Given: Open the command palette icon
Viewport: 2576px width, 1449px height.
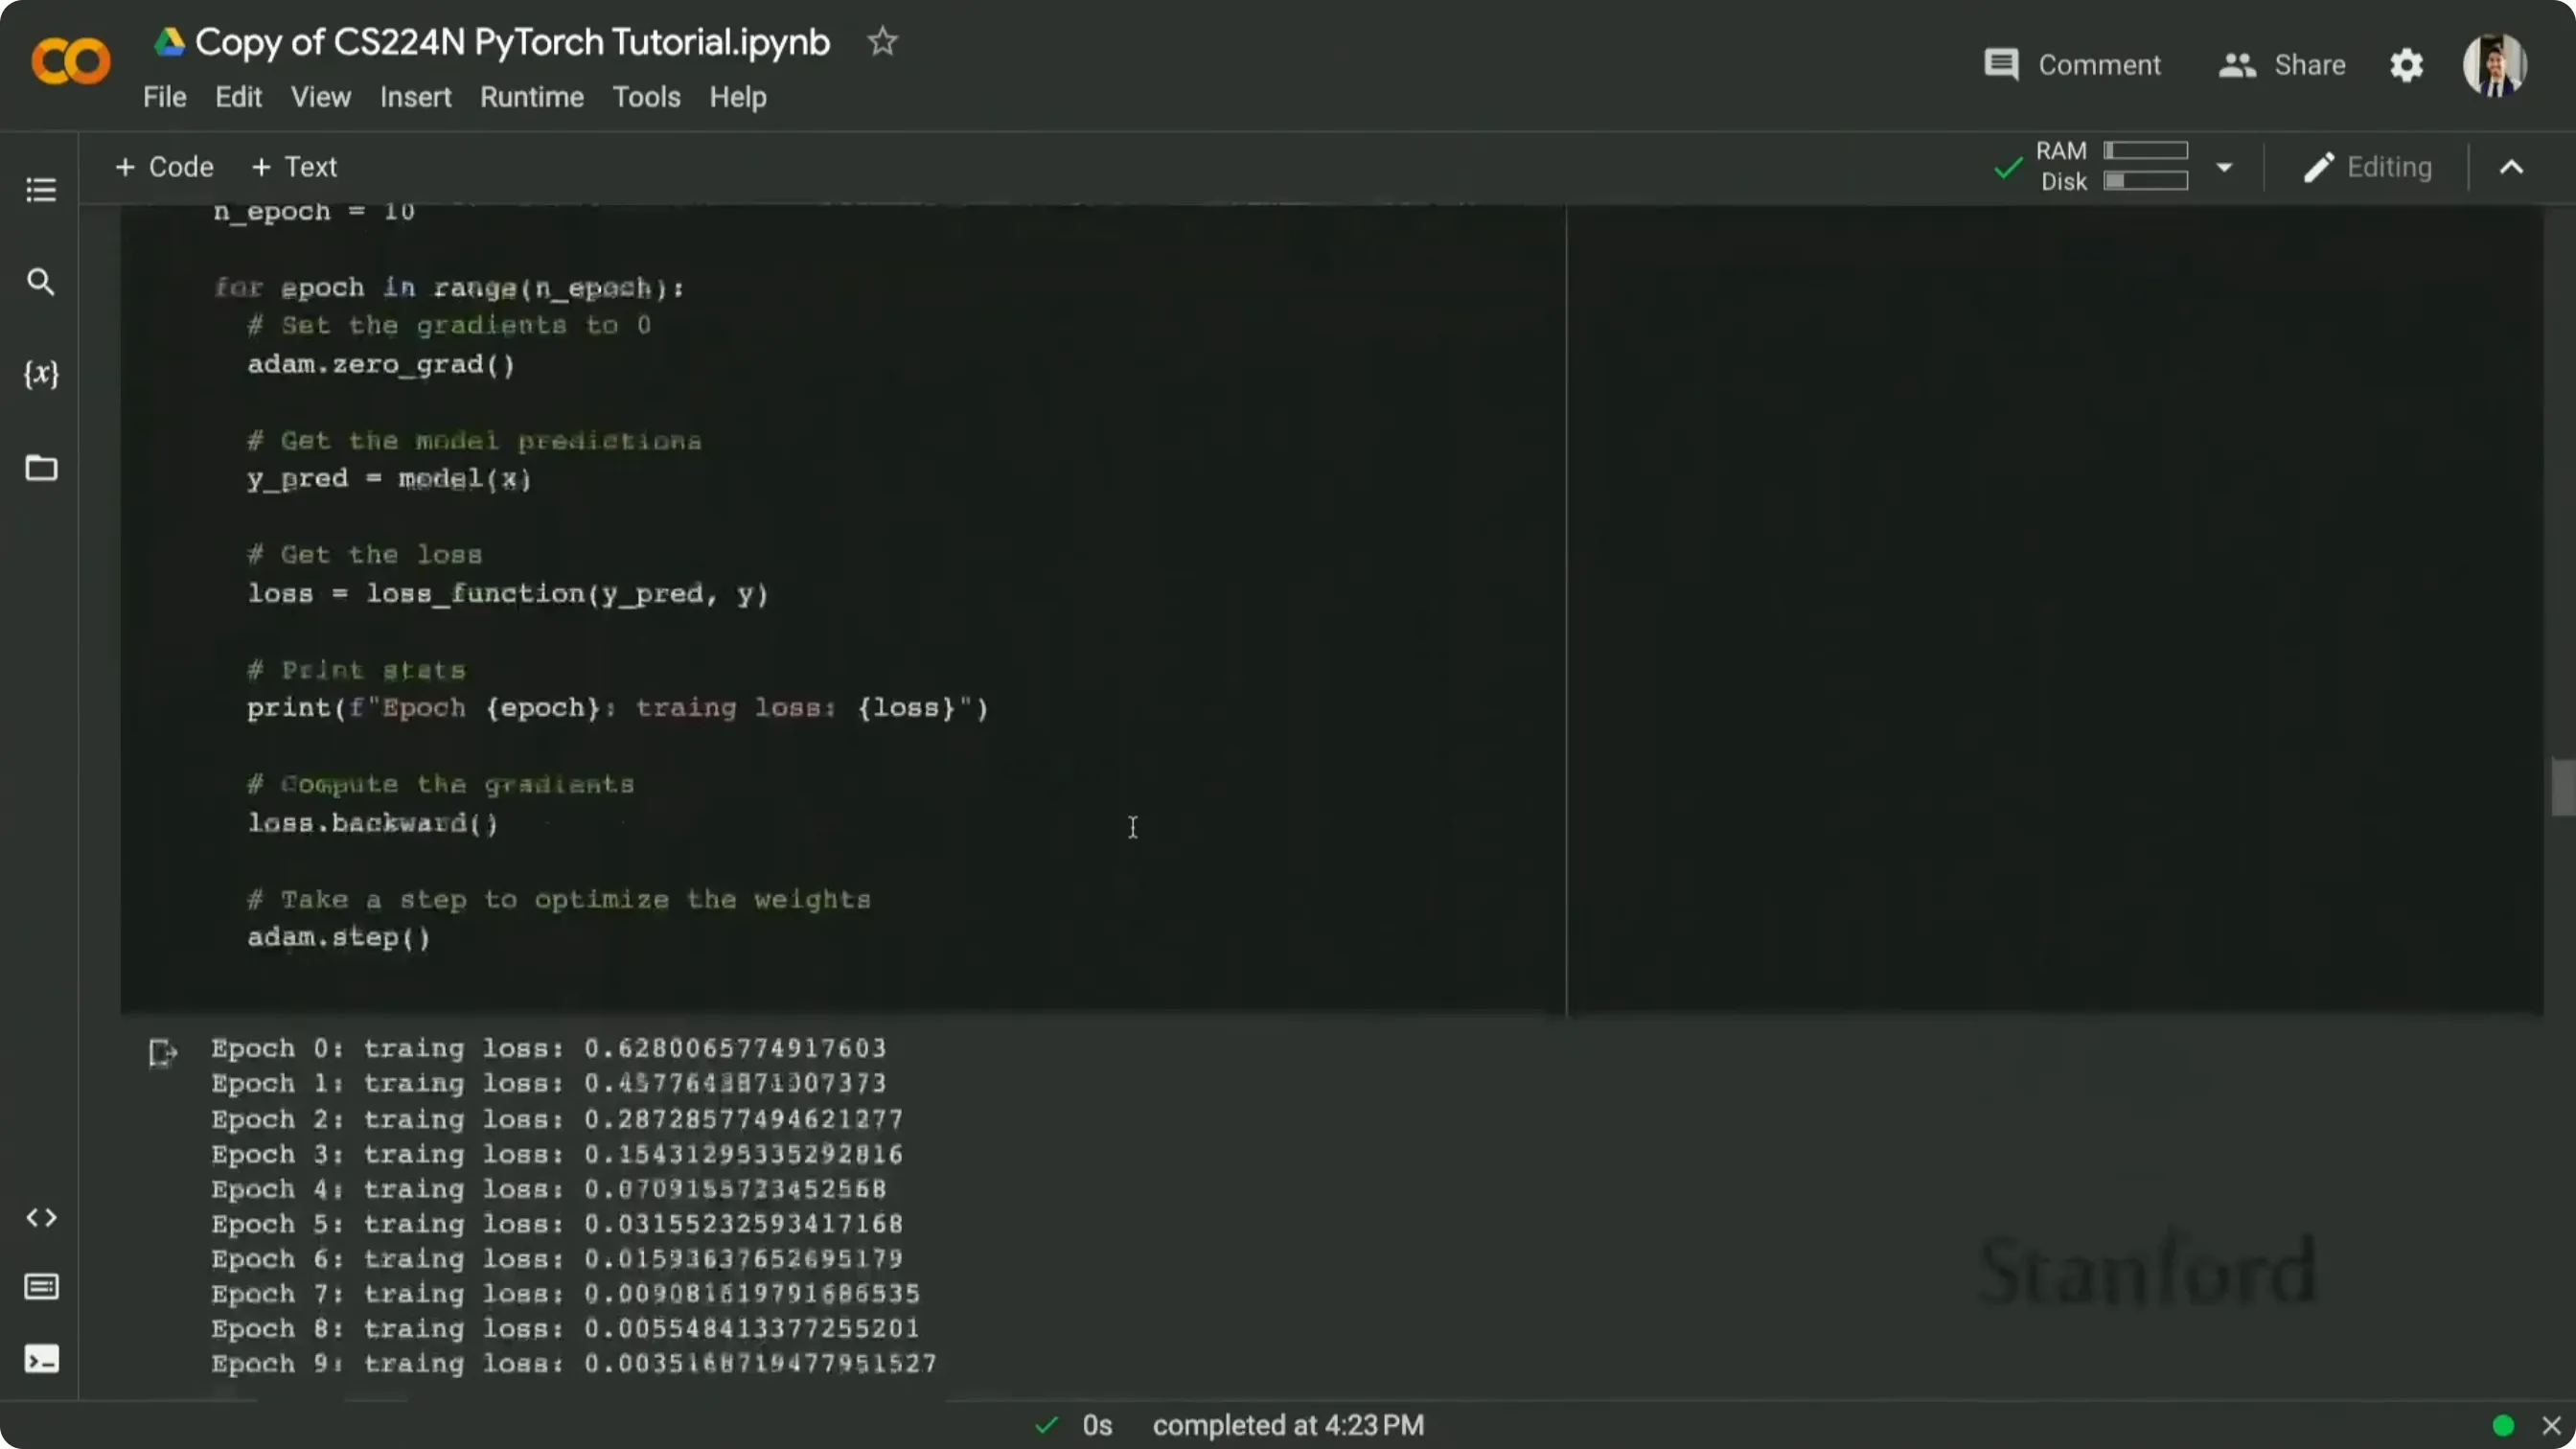Looking at the screenshot, I should tap(41, 1287).
